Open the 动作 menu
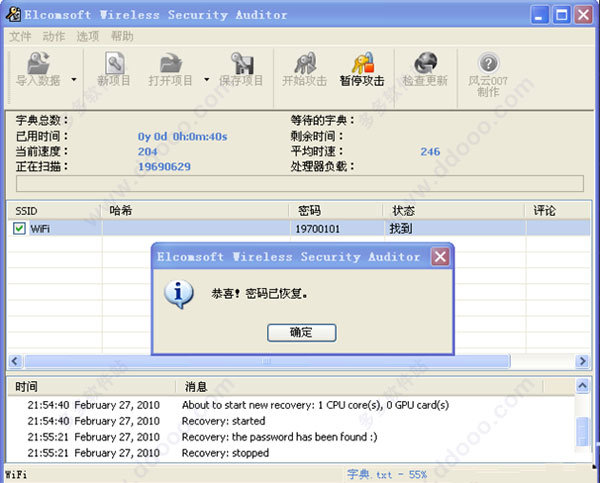This screenshot has height=483, width=600. [54, 36]
